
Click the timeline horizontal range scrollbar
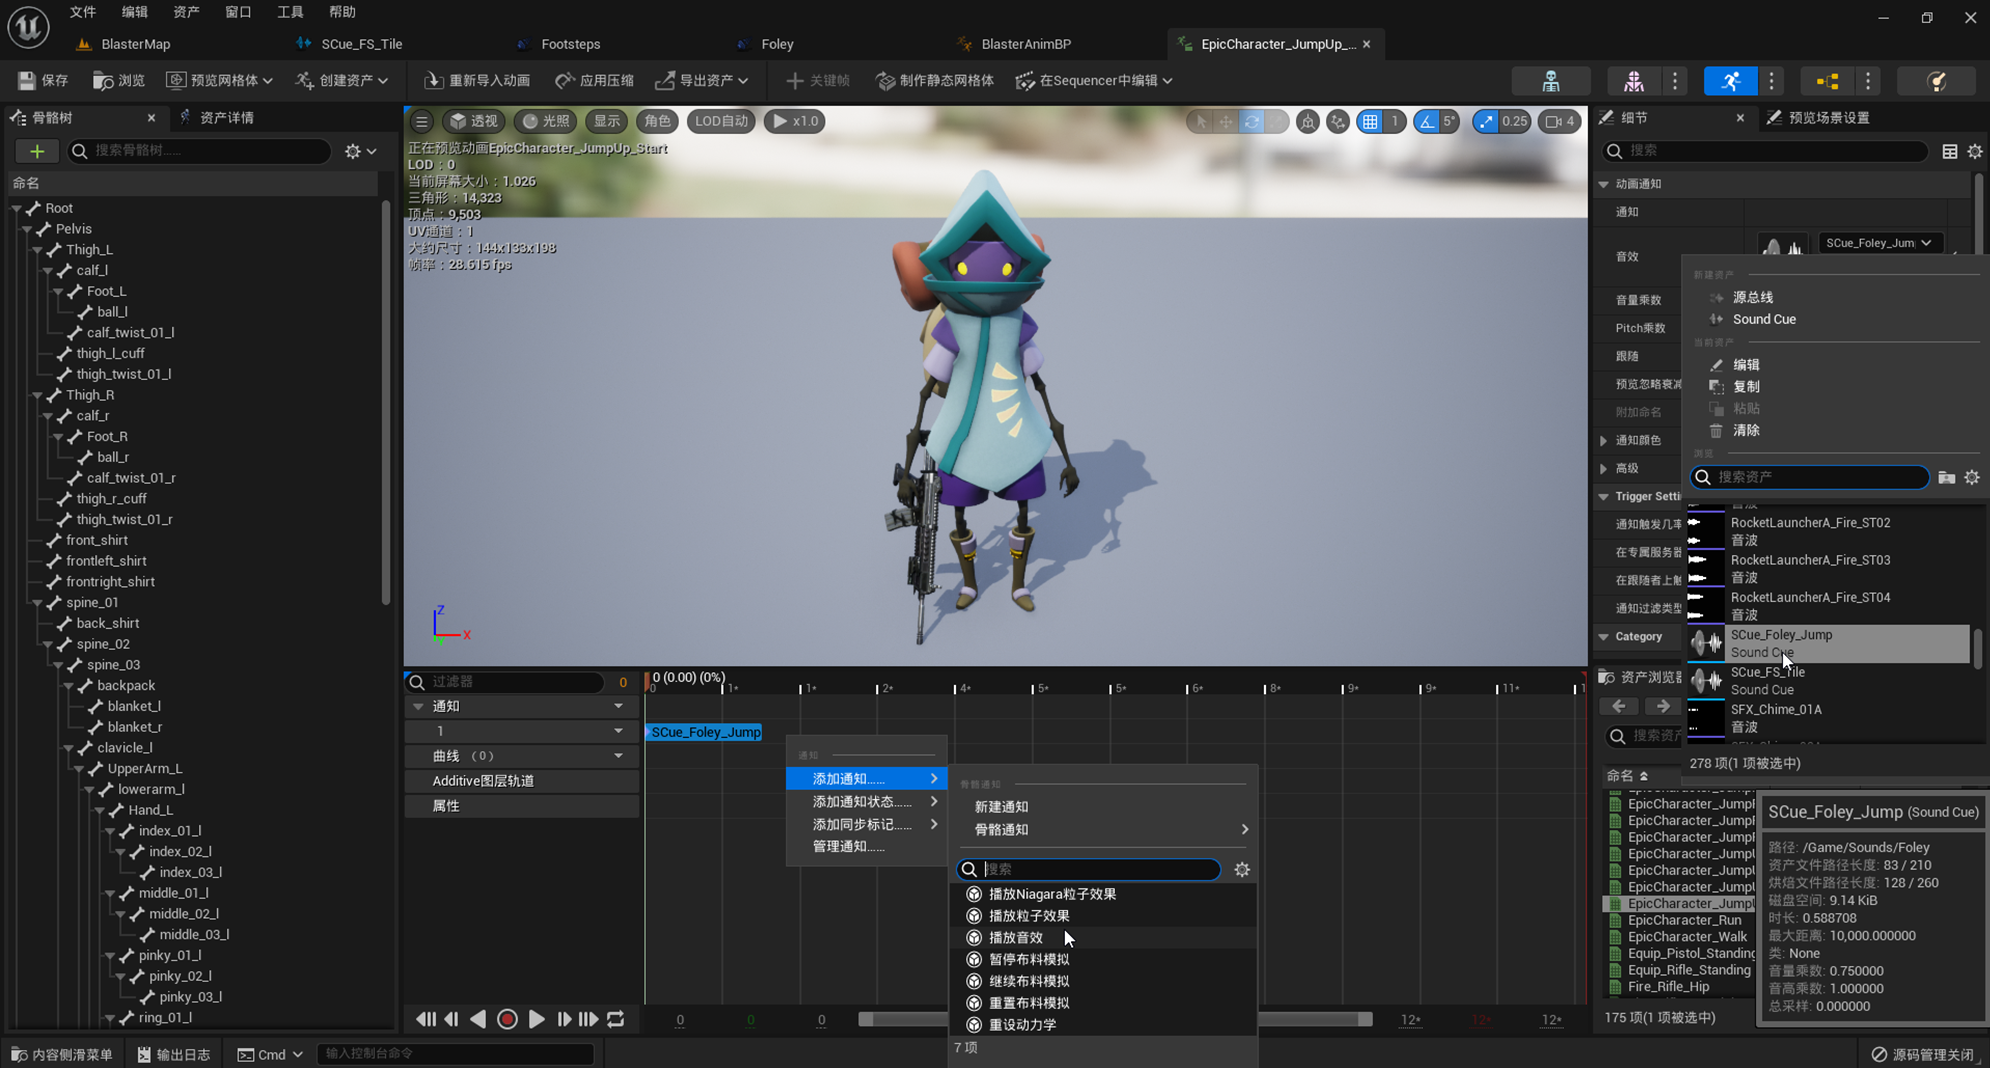pos(1115,1019)
